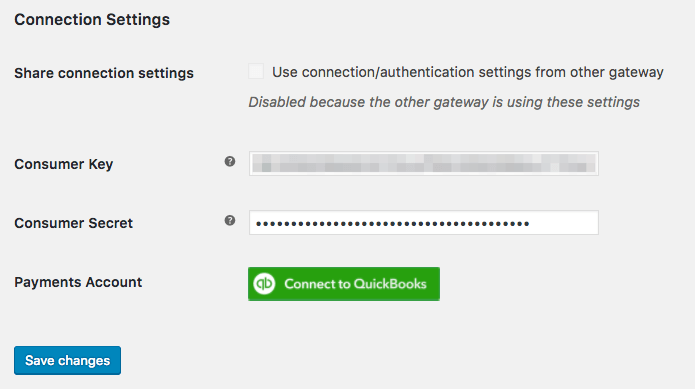Click the 'Payments Account' label
The width and height of the screenshot is (695, 389).
pos(78,282)
